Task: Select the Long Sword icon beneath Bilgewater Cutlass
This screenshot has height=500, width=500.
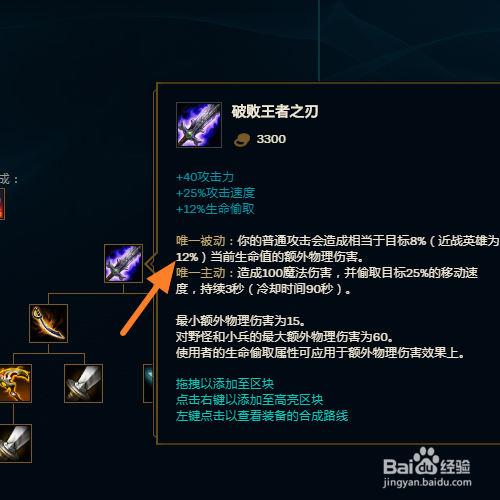Action: (x=83, y=383)
